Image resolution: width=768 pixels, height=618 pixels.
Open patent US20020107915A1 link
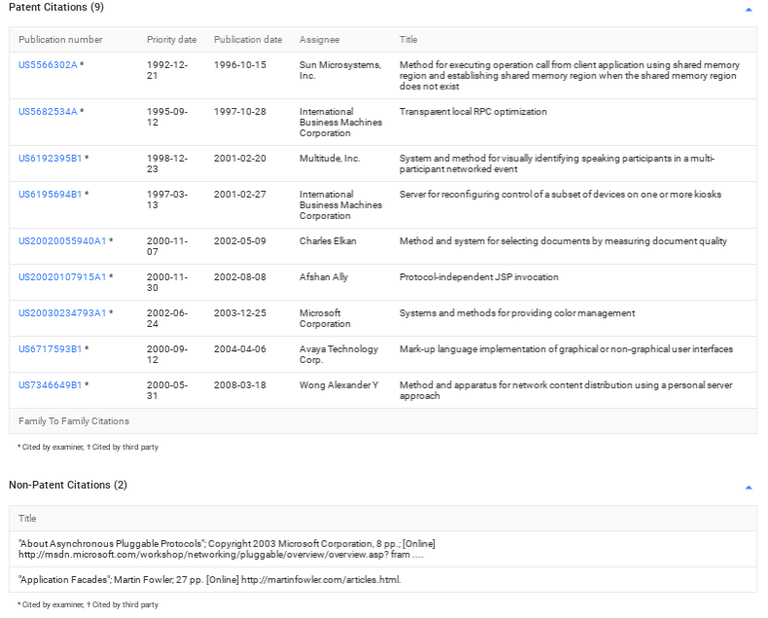point(62,277)
